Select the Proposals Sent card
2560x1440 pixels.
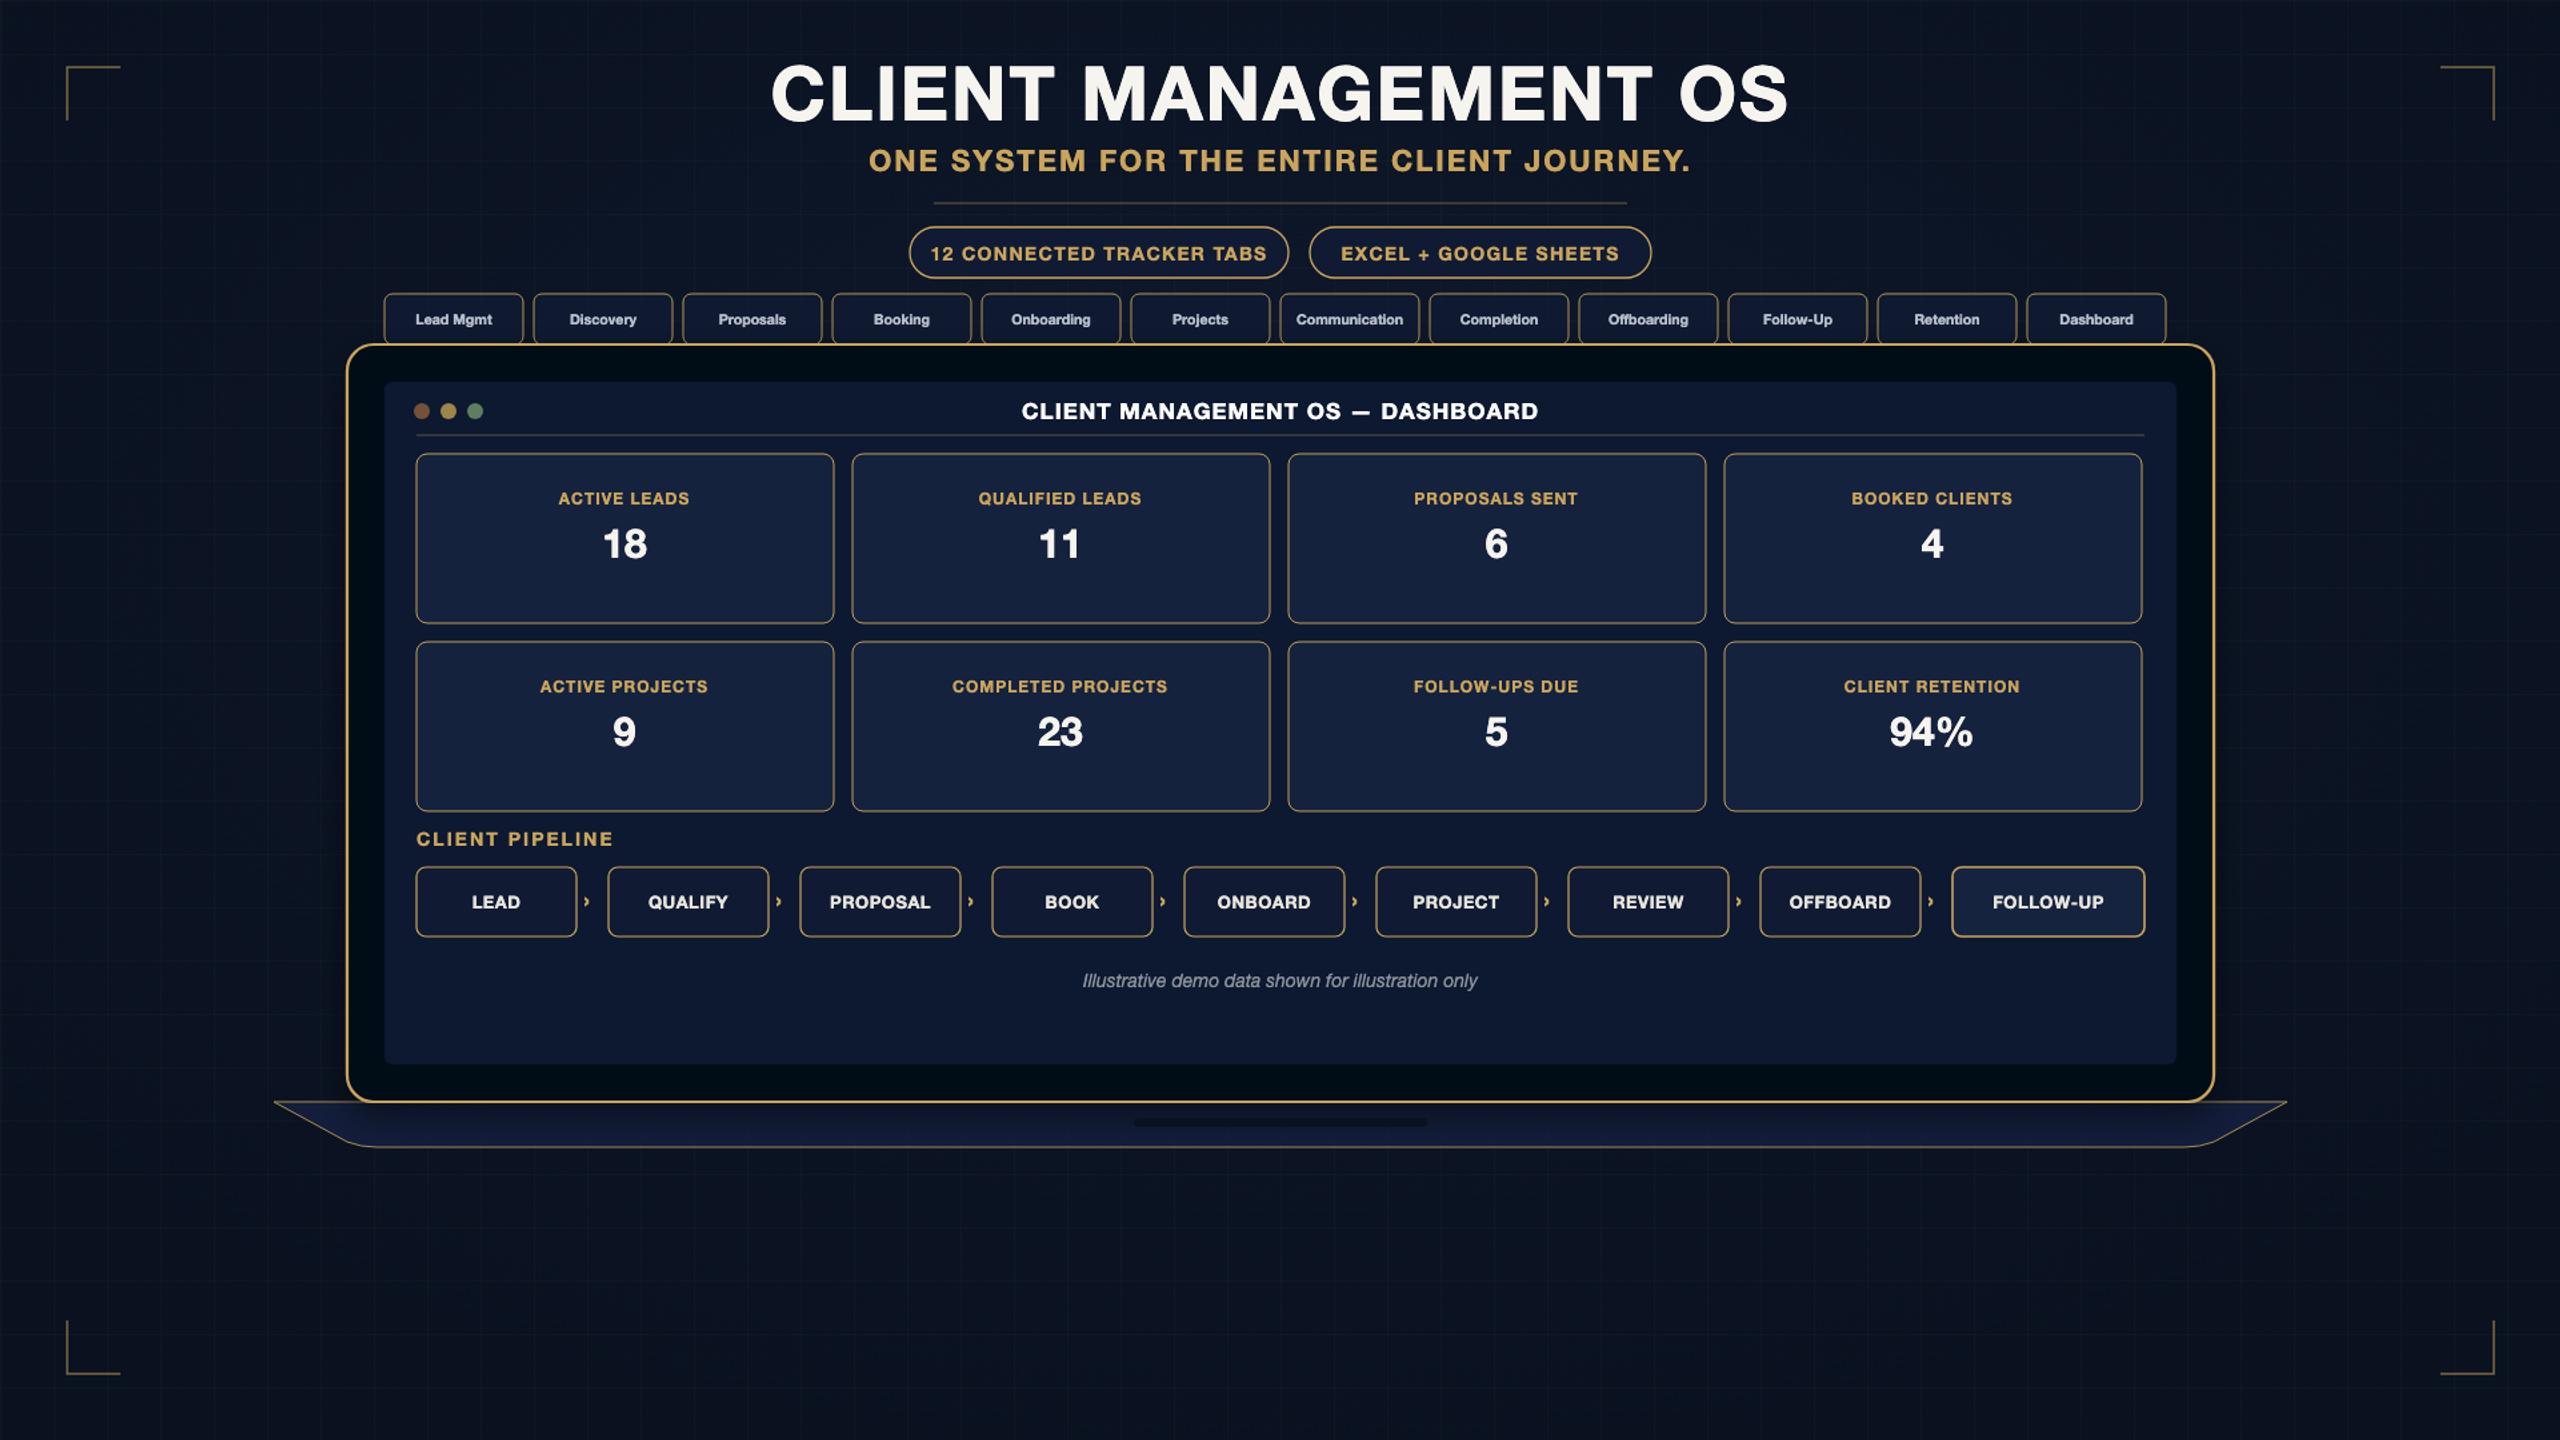pos(1496,538)
